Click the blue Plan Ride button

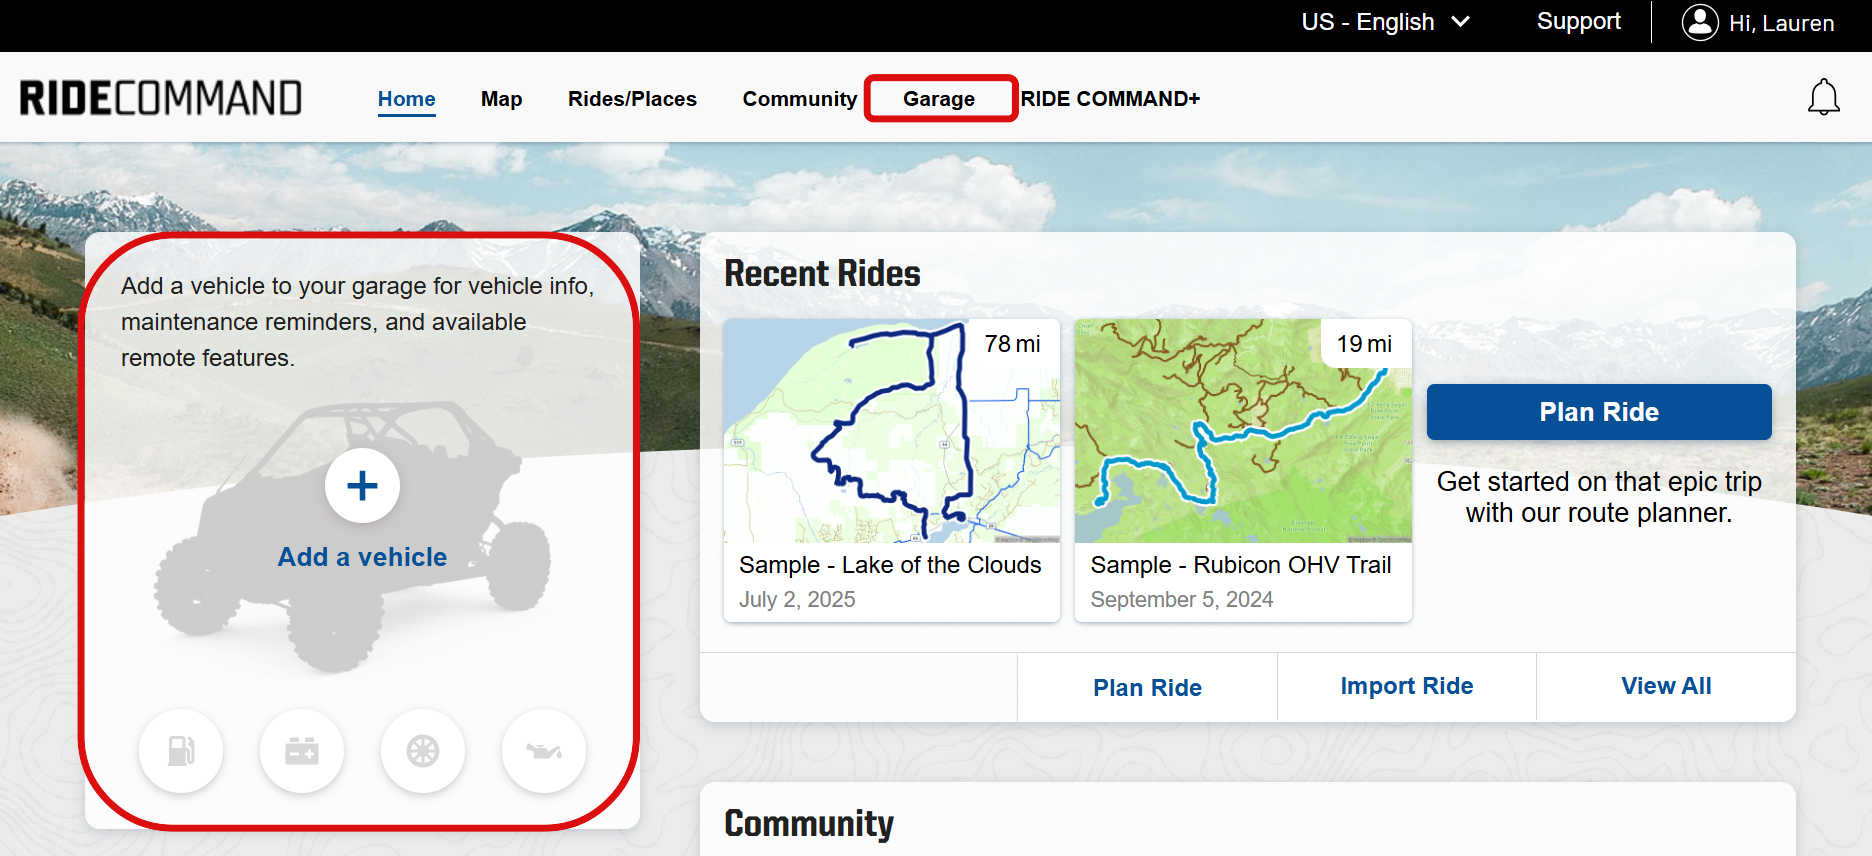tap(1599, 412)
